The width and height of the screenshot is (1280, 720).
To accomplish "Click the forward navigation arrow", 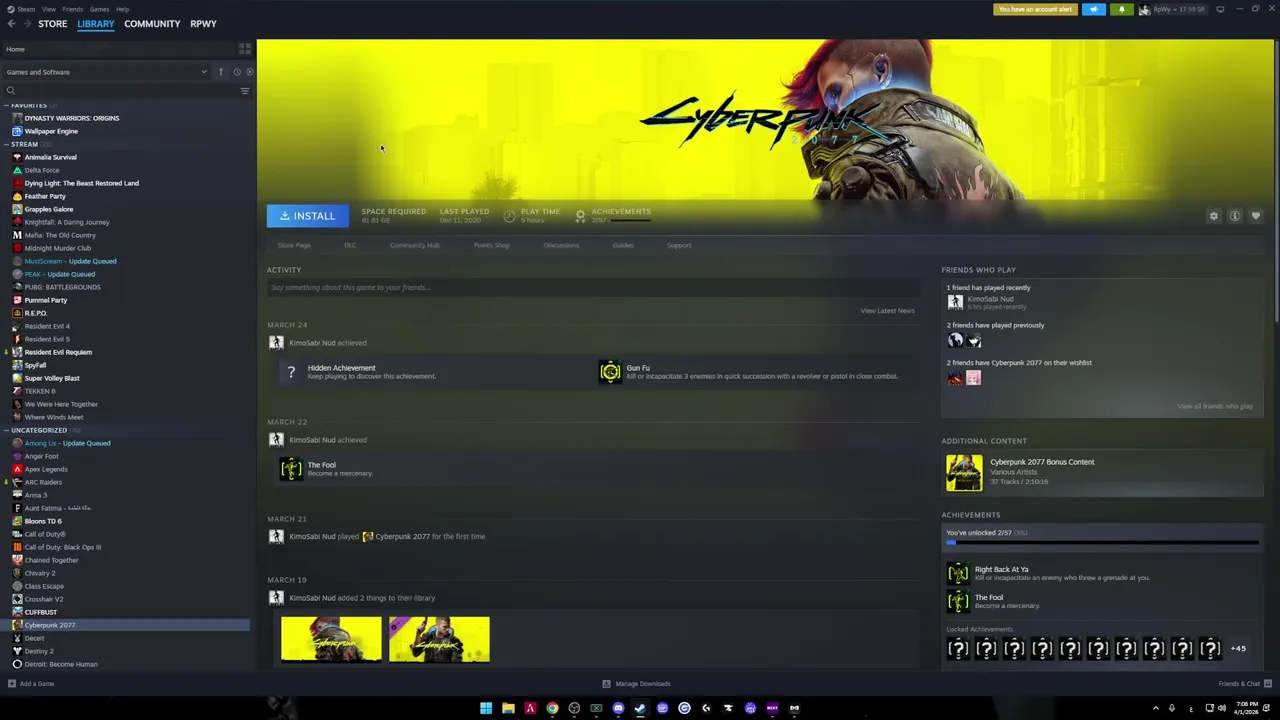I will point(27,23).
